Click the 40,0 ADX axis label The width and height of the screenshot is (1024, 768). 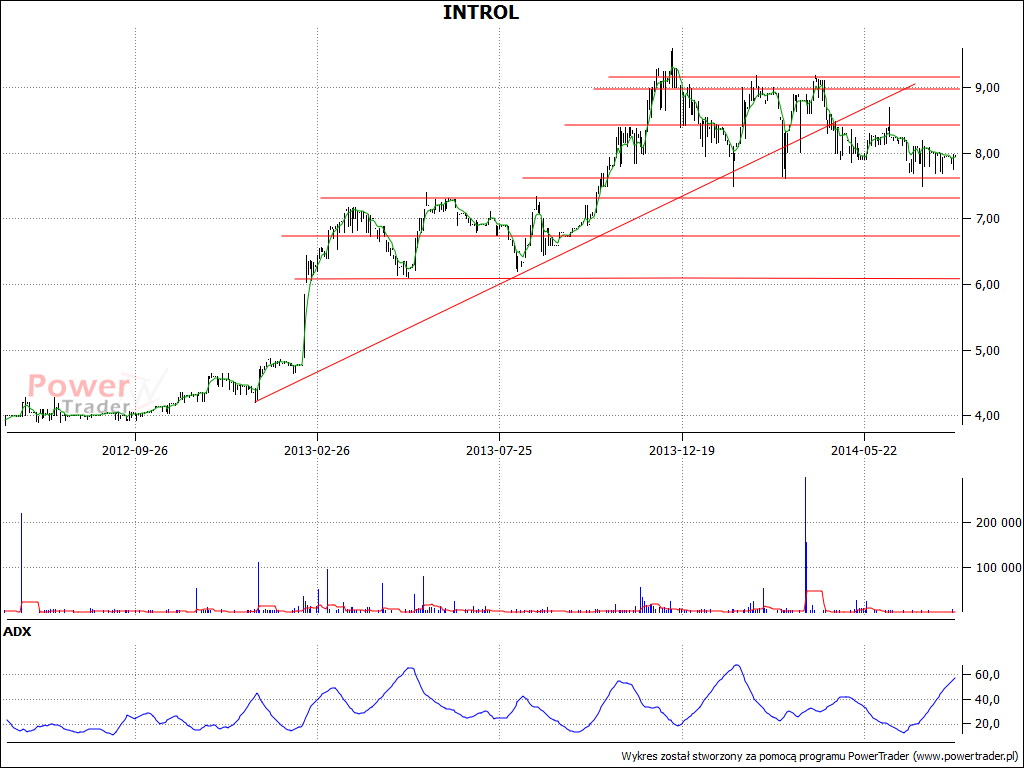pos(986,699)
